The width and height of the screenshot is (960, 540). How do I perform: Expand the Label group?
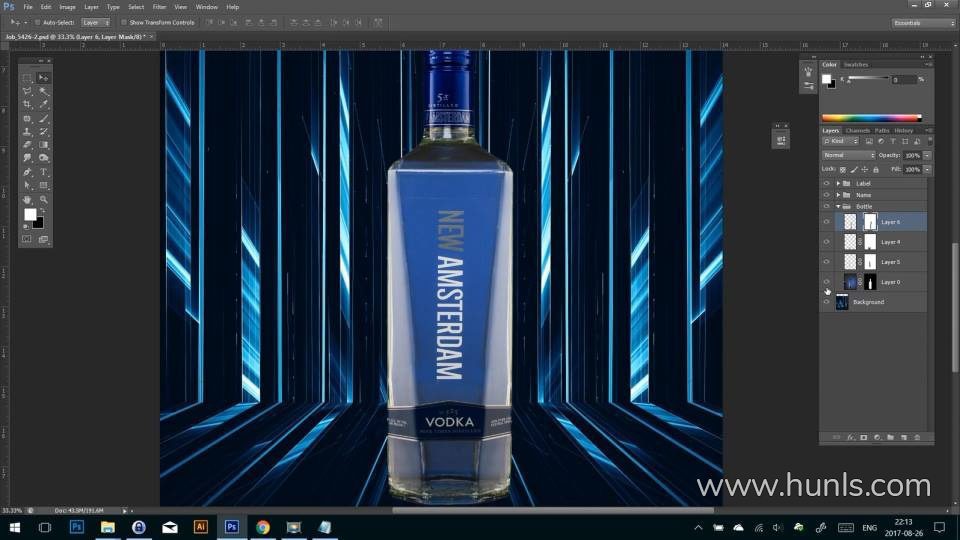[838, 184]
